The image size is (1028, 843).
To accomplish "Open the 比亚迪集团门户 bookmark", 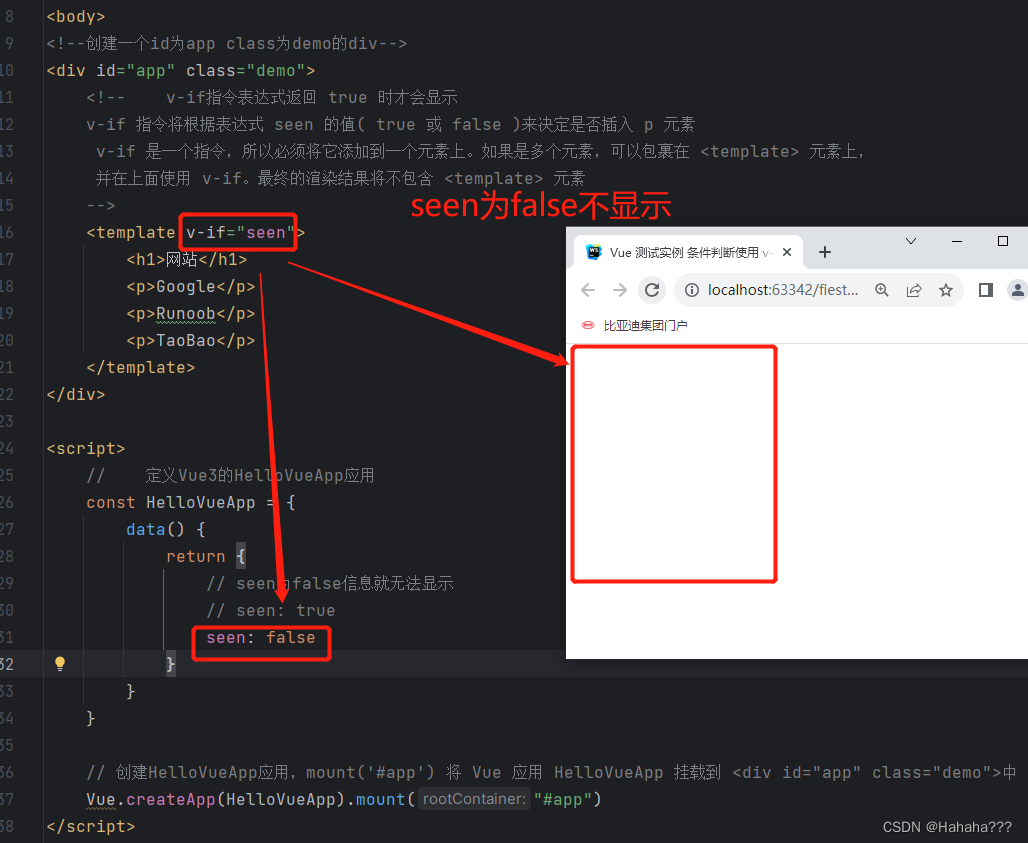I will (635, 325).
